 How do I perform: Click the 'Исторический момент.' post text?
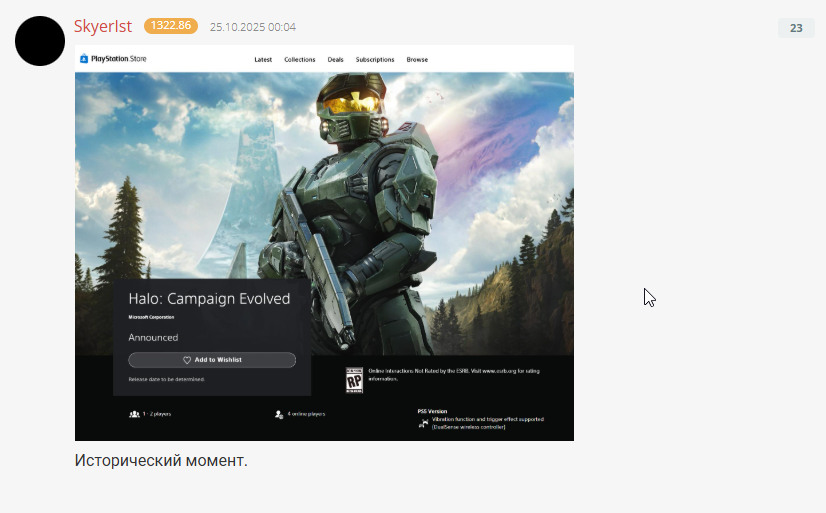161,460
